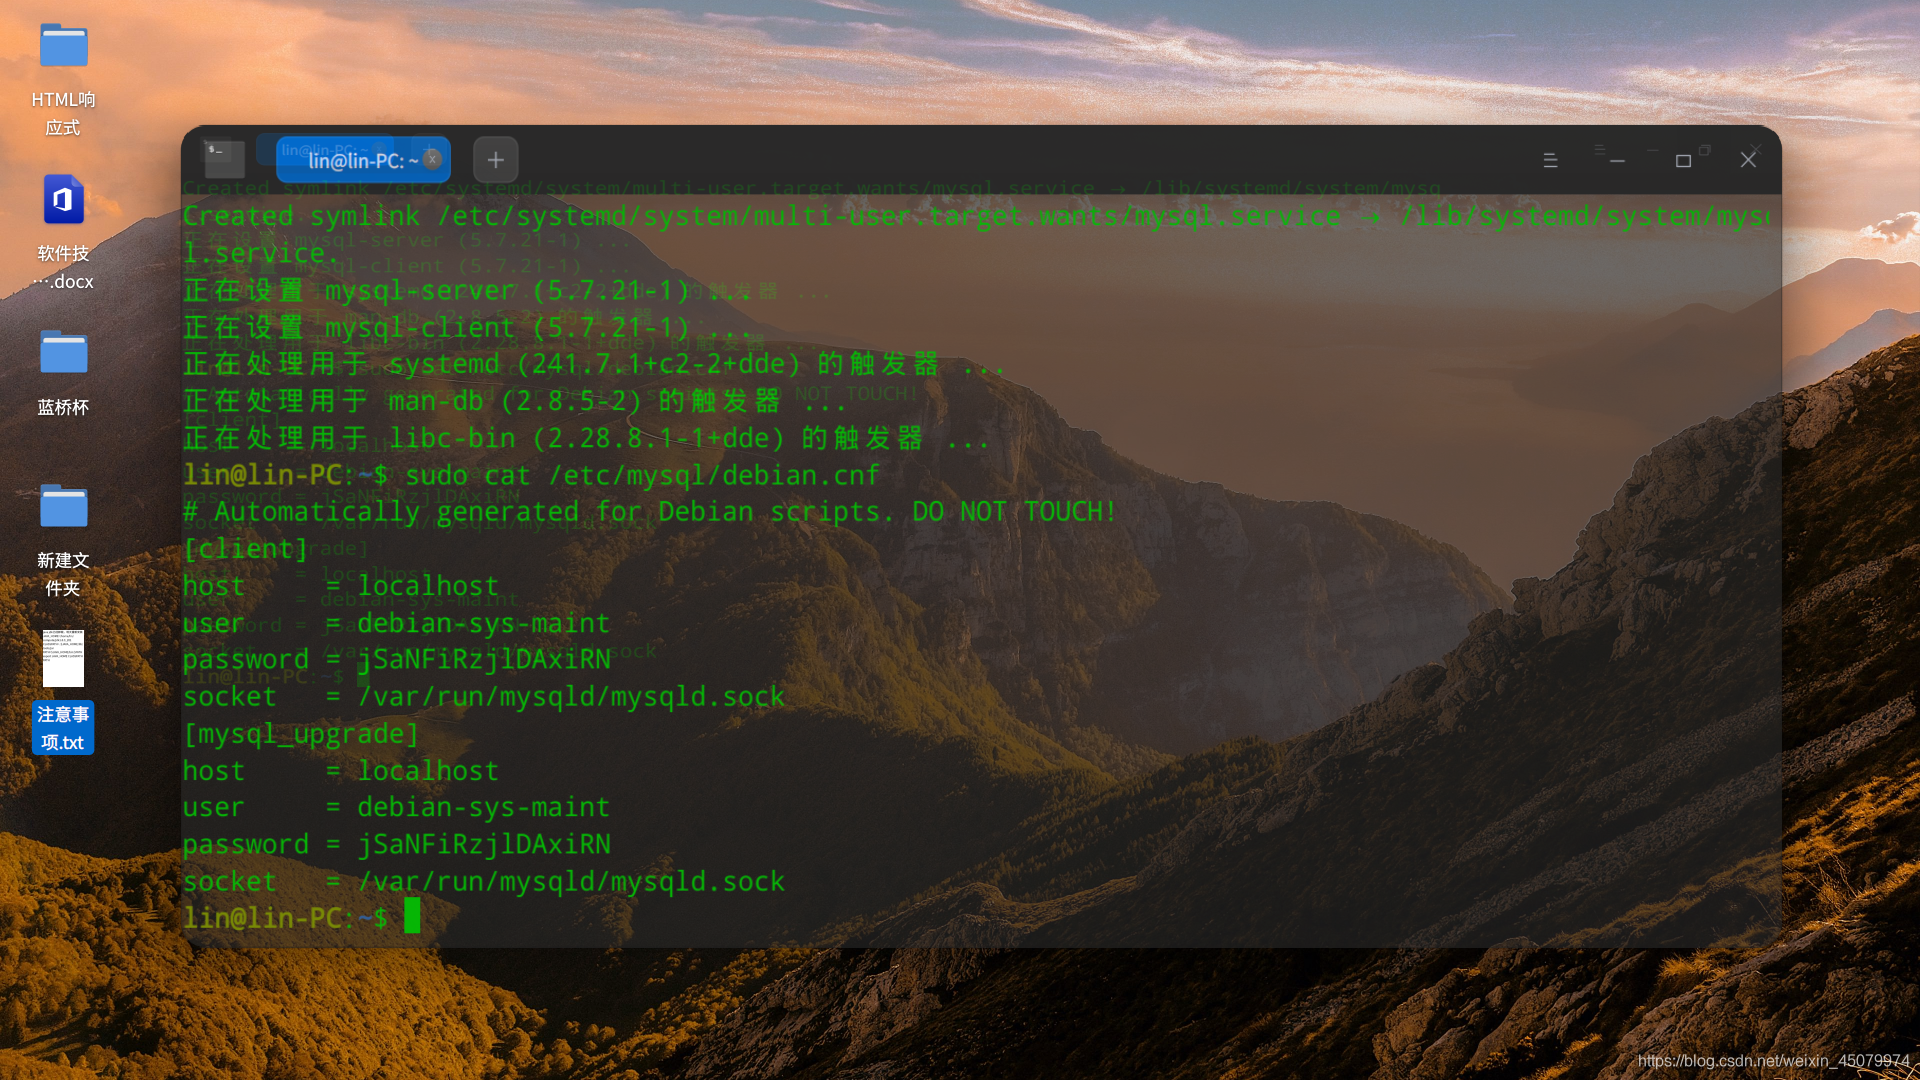This screenshot has width=1920, height=1080.
Task: Click the '[mysql_upgrade]' section header line
Action: (x=300, y=734)
